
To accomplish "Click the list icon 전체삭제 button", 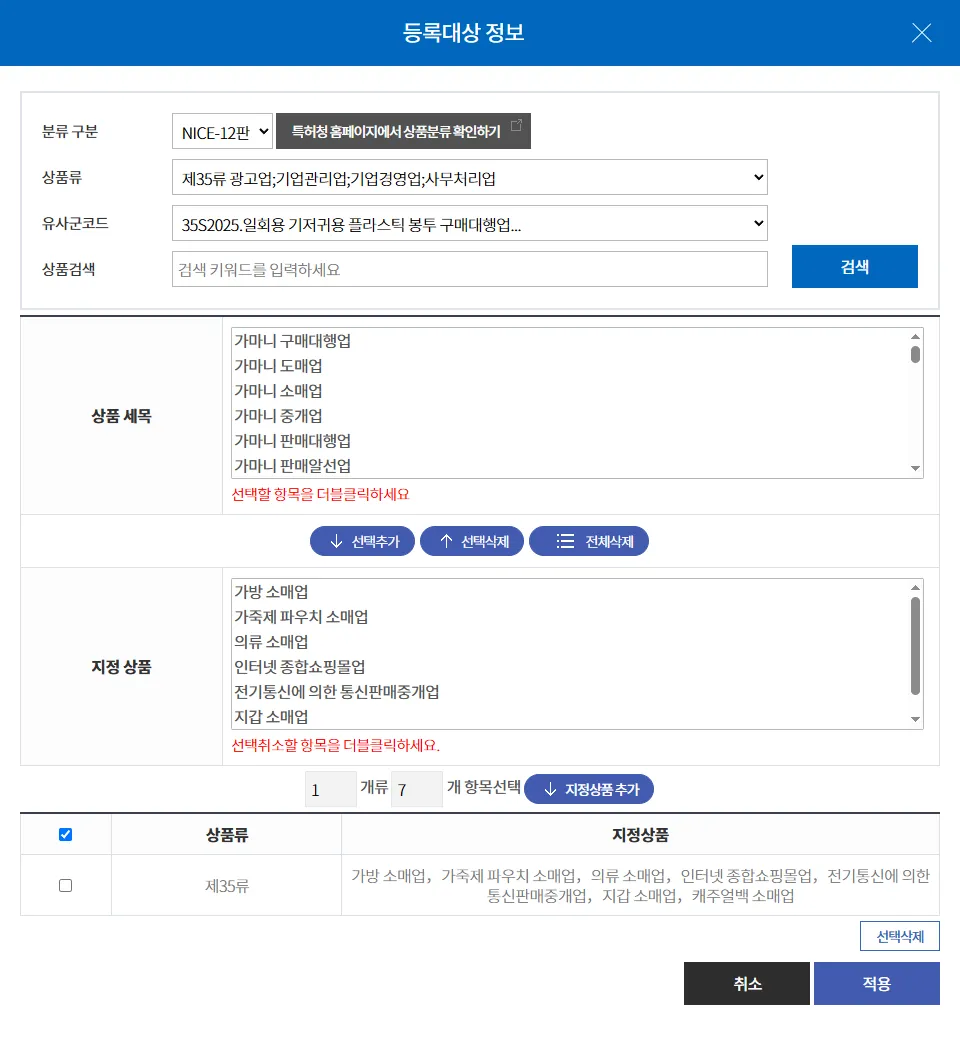I will coord(588,542).
